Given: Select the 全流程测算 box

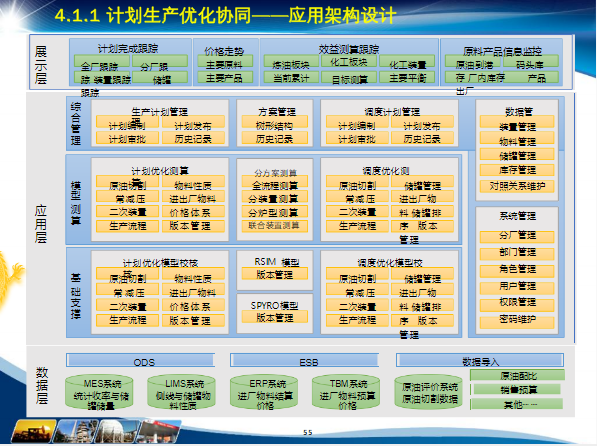Looking at the screenshot, I should (275, 181).
